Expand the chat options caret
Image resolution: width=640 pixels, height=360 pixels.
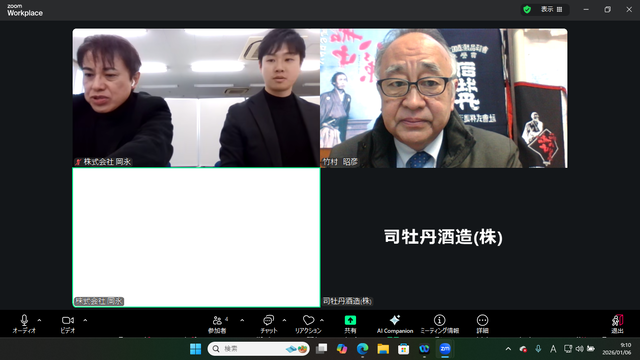[284, 320]
